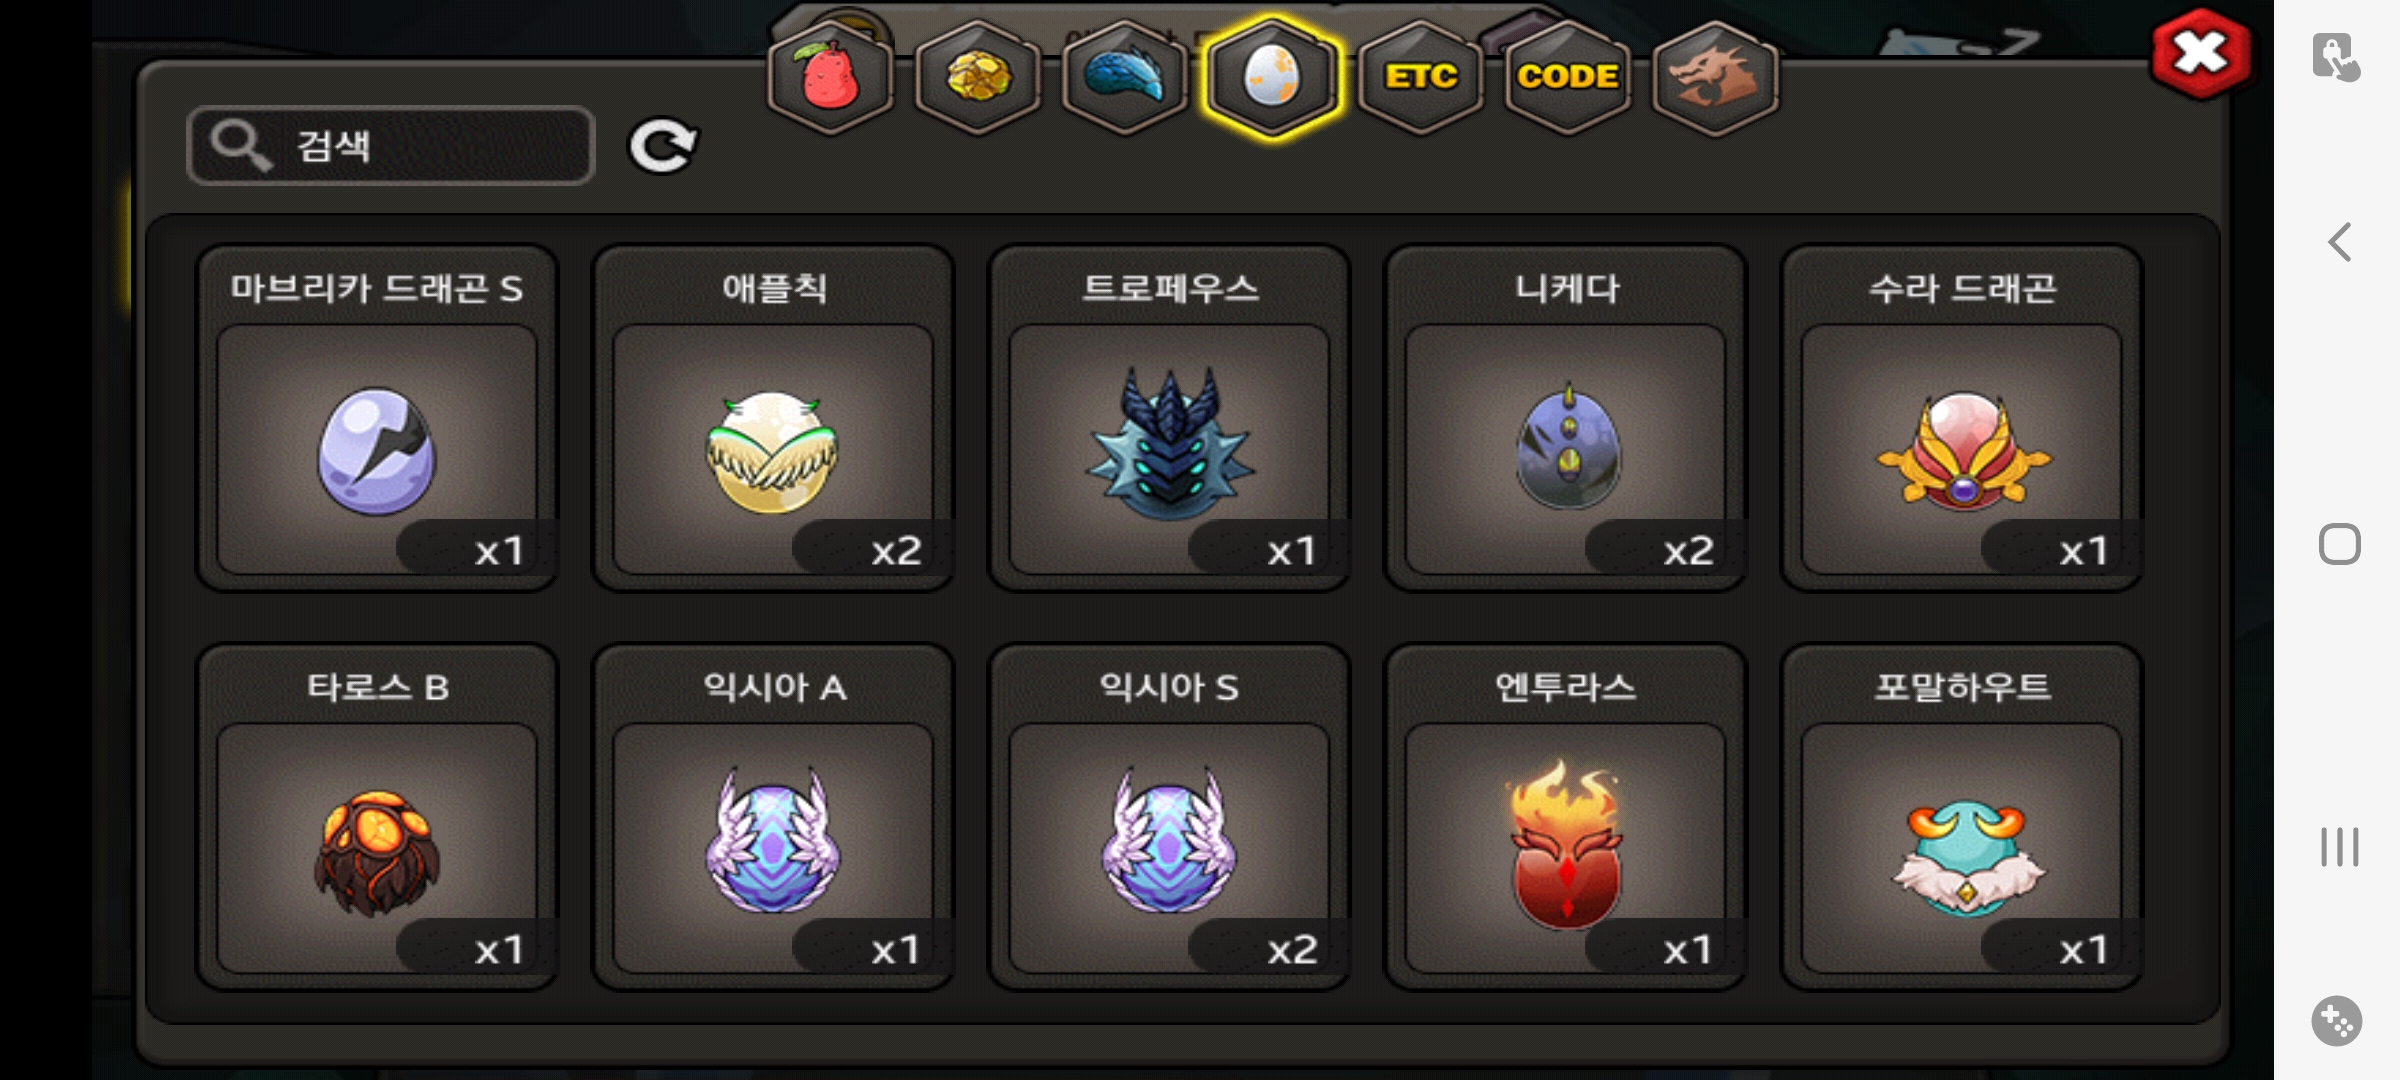Pick the 니케다 dark egg
Image resolution: width=2400 pixels, height=1080 pixels.
pos(1565,418)
